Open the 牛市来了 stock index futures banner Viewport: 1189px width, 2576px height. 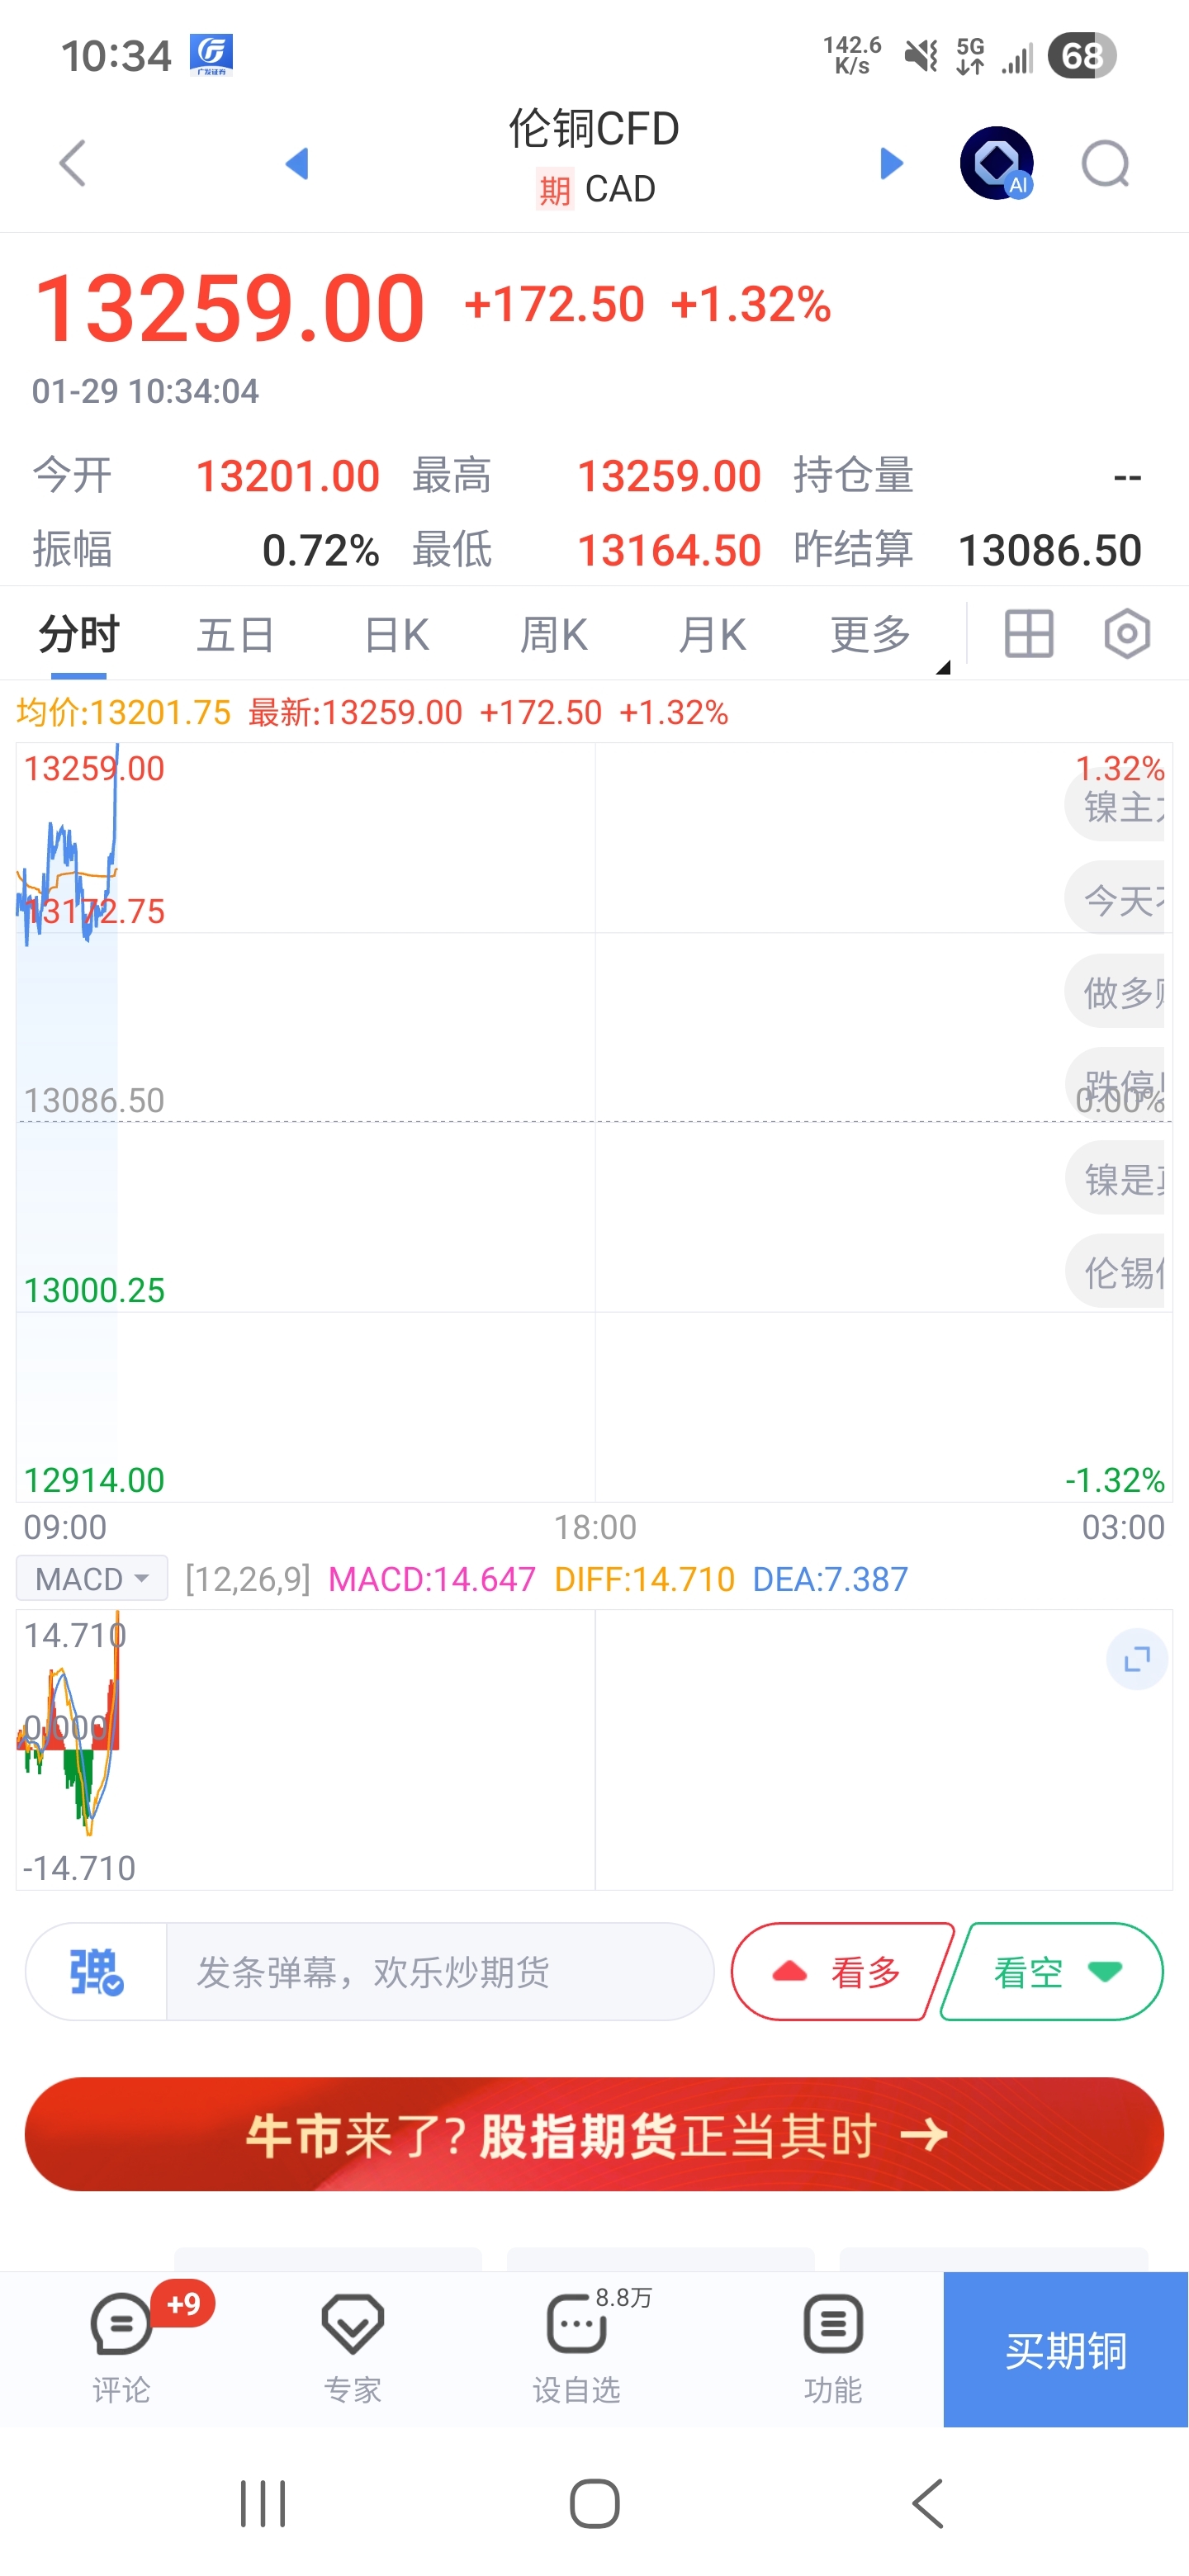pos(594,2134)
